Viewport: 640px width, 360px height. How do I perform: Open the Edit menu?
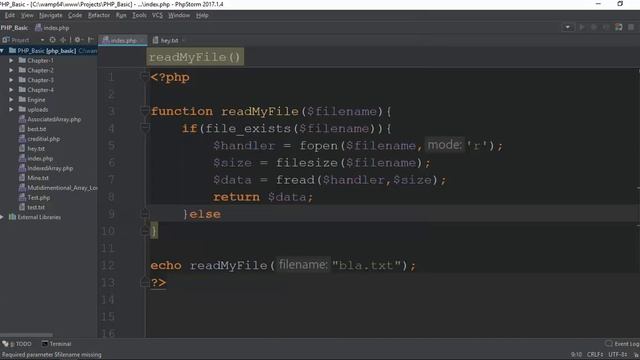pos(9,15)
